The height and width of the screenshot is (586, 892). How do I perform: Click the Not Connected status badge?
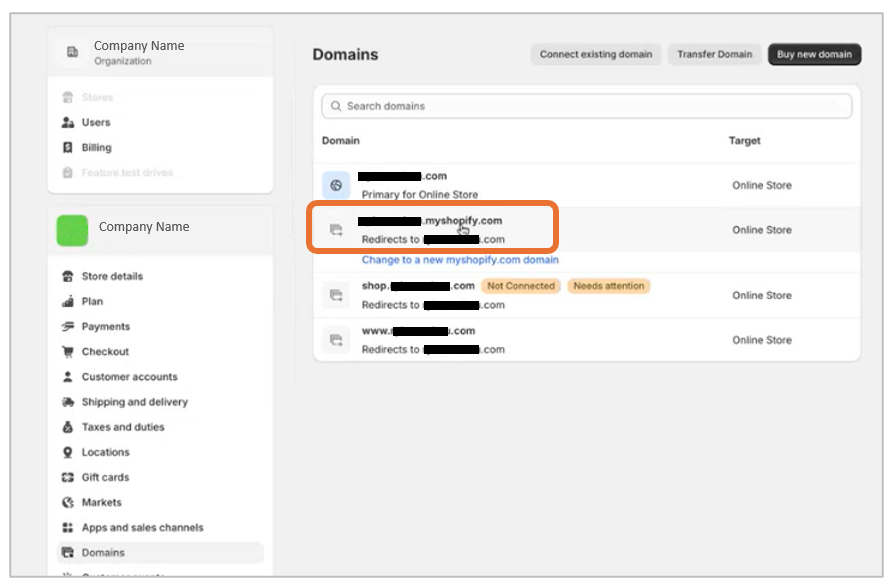click(521, 286)
